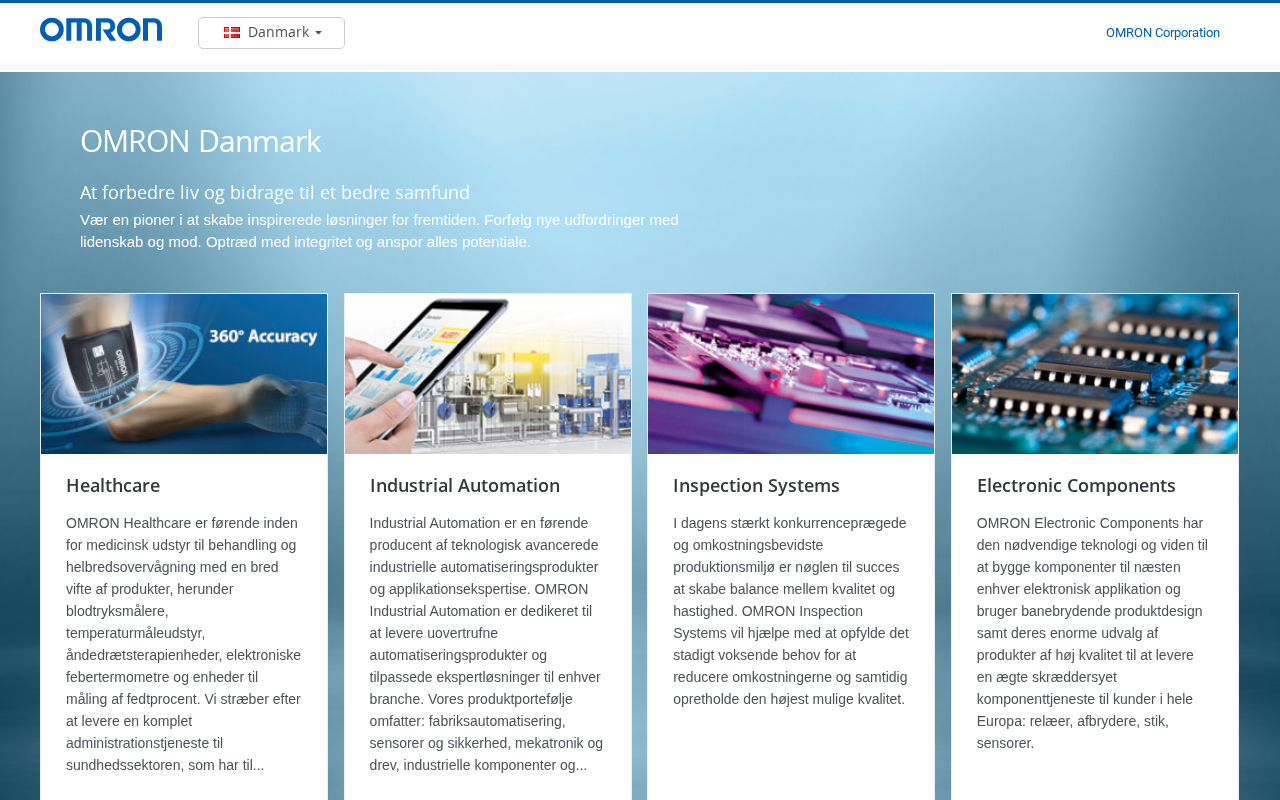1280x800 pixels.
Task: Click the description starting 'OMRON Healthcare er førende'
Action: click(x=184, y=644)
